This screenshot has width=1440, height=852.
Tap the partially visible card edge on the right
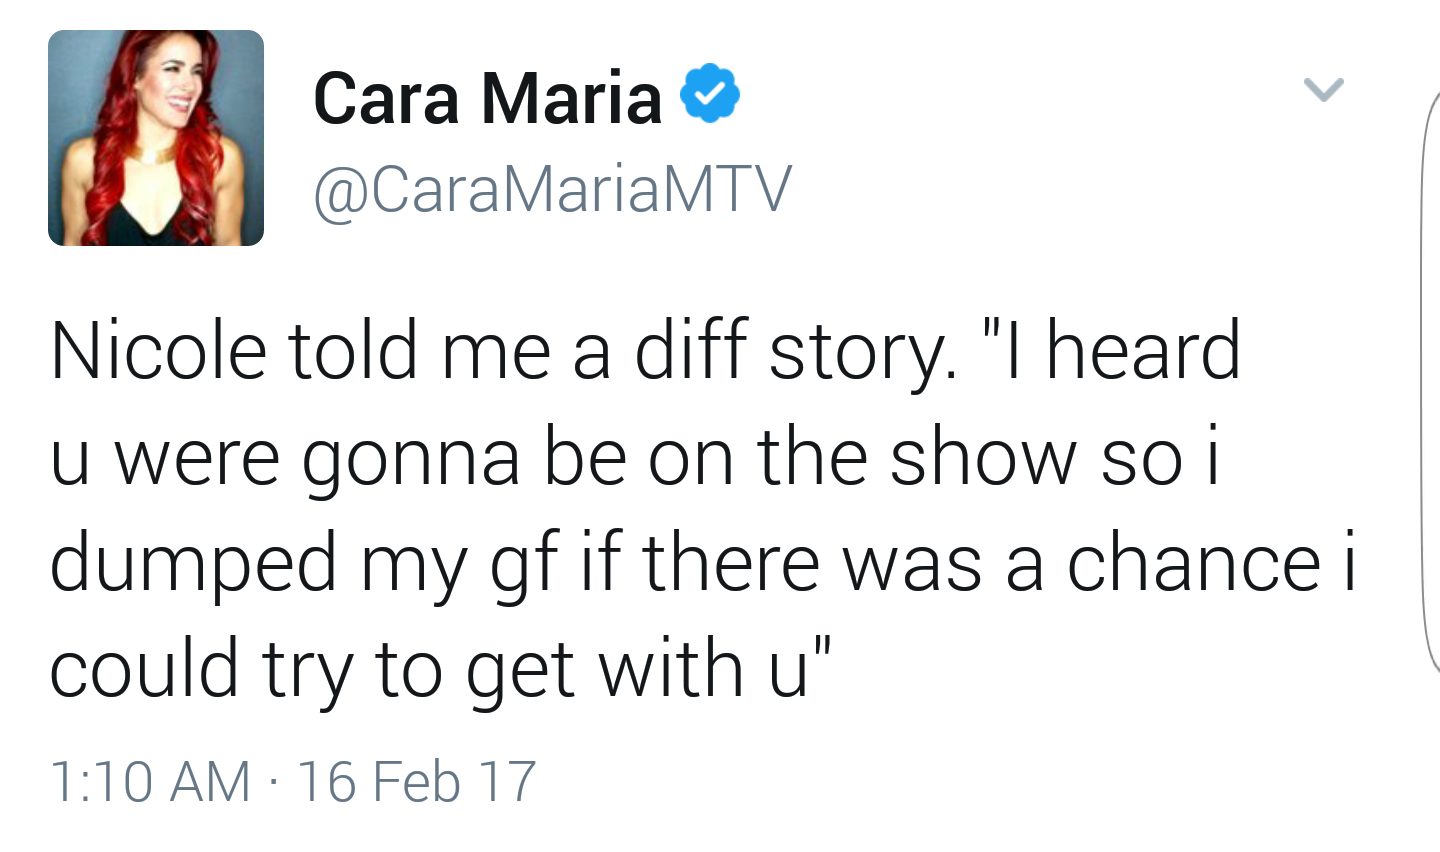pyautogui.click(x=1430, y=380)
